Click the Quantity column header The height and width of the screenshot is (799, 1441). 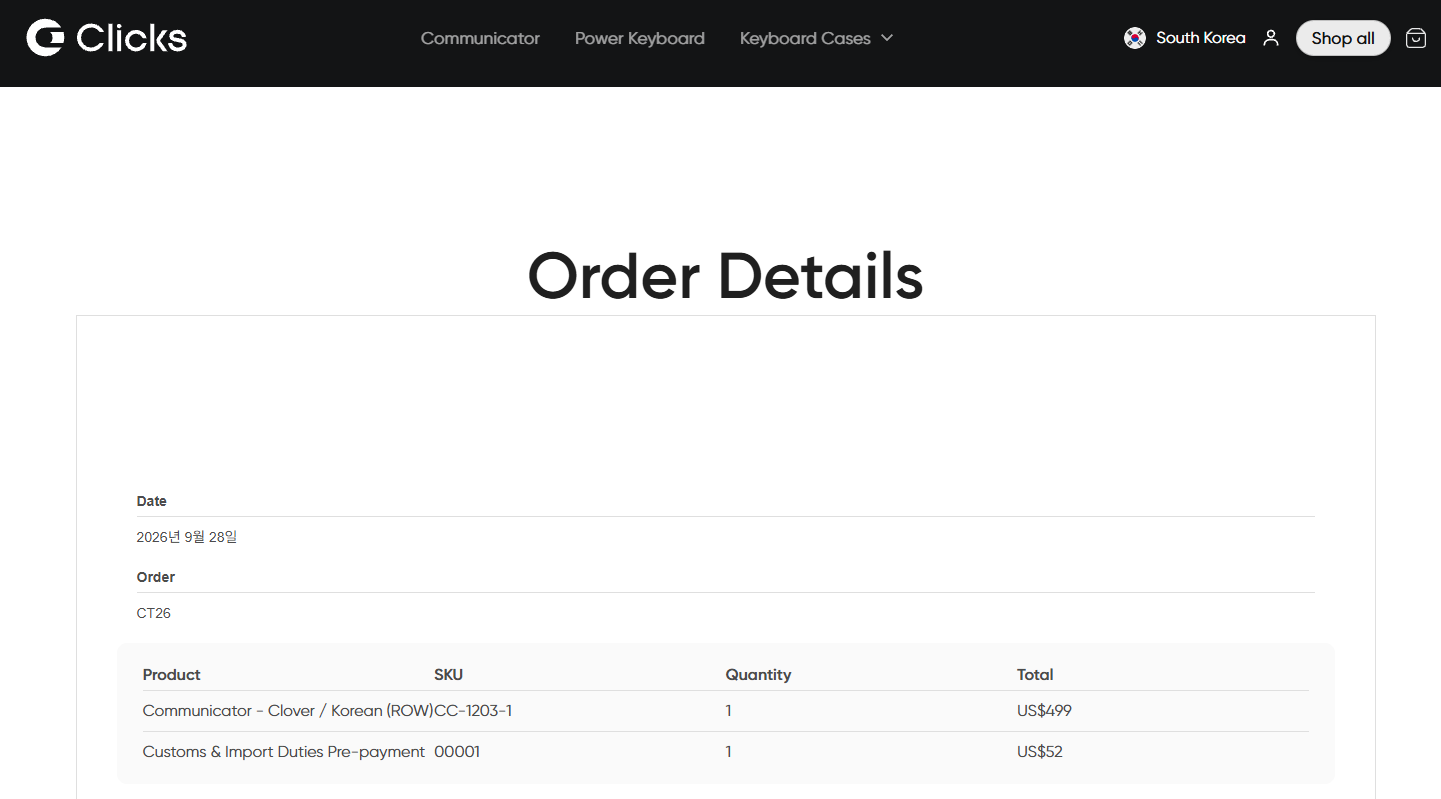pyautogui.click(x=758, y=675)
